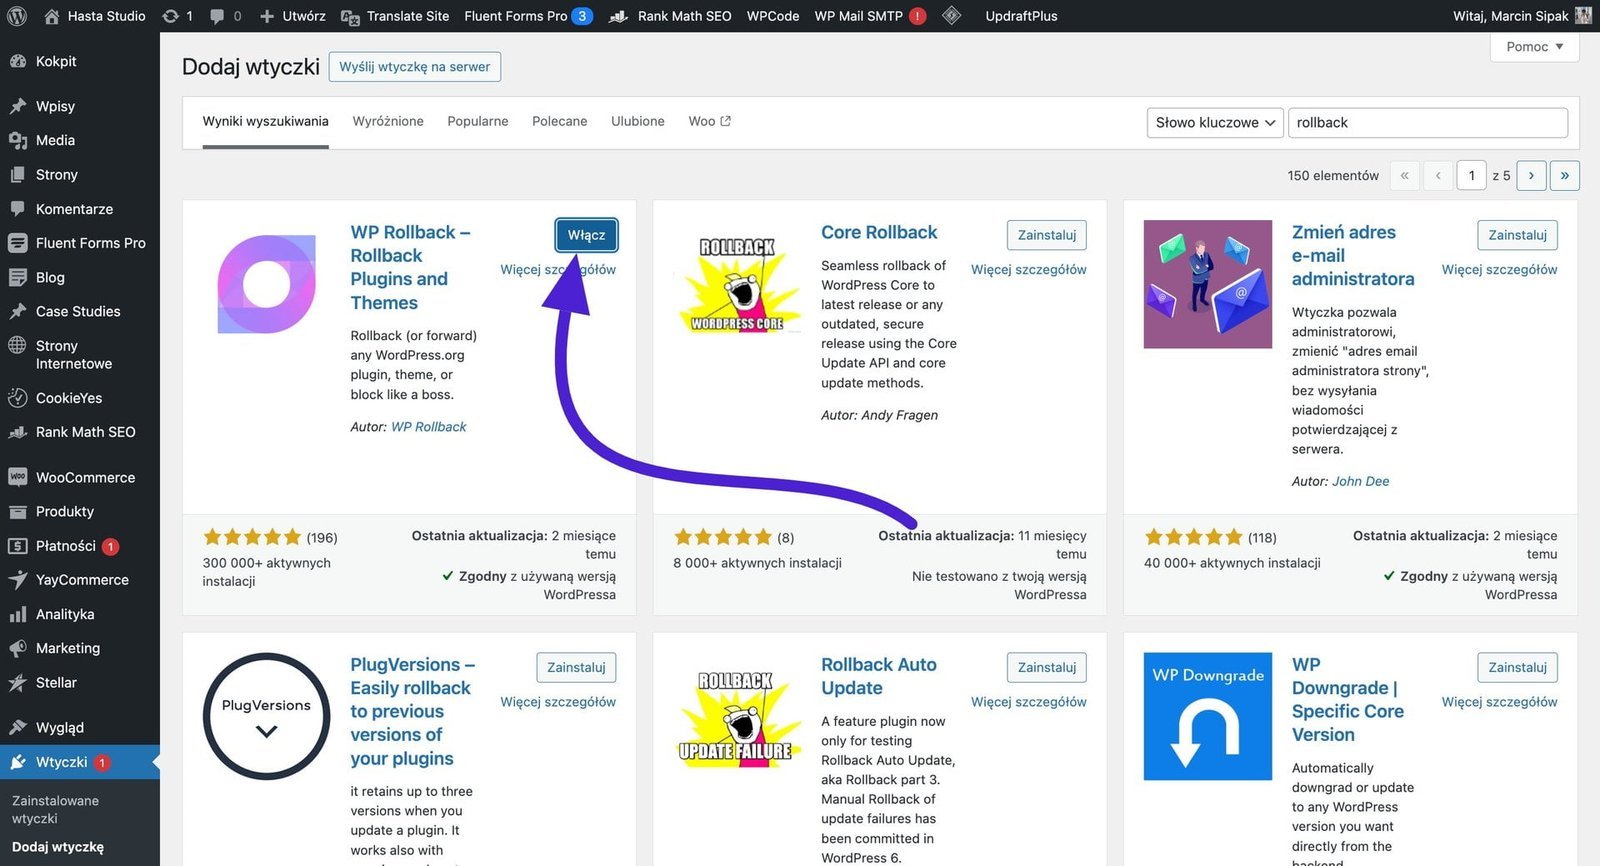Click the rollback plugin search field
This screenshot has width=1600, height=866.
[x=1427, y=122]
